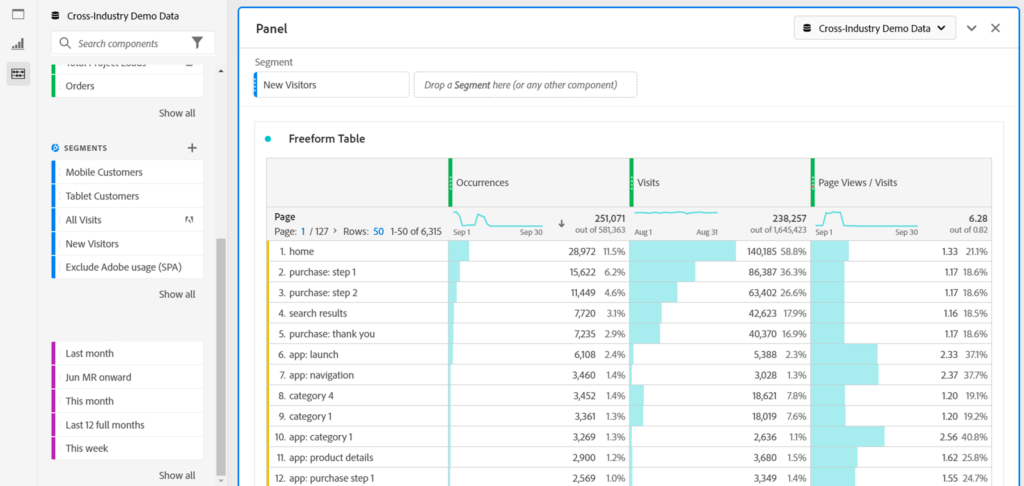Click the filter funnel icon in search
The image size is (1024, 486).
[197, 43]
